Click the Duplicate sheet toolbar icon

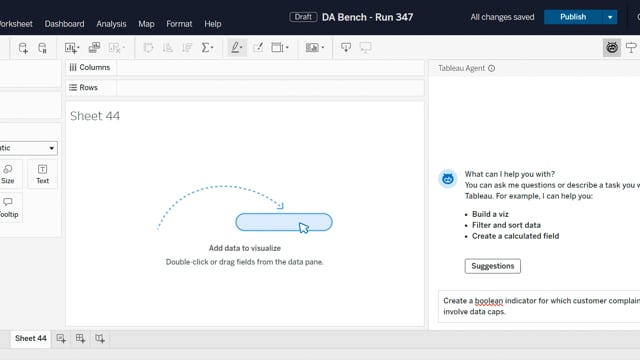point(94,48)
